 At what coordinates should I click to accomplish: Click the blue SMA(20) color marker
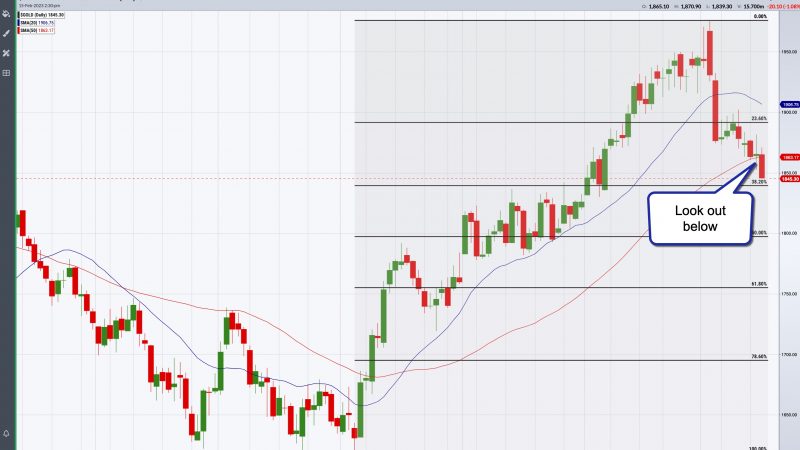click(19, 23)
